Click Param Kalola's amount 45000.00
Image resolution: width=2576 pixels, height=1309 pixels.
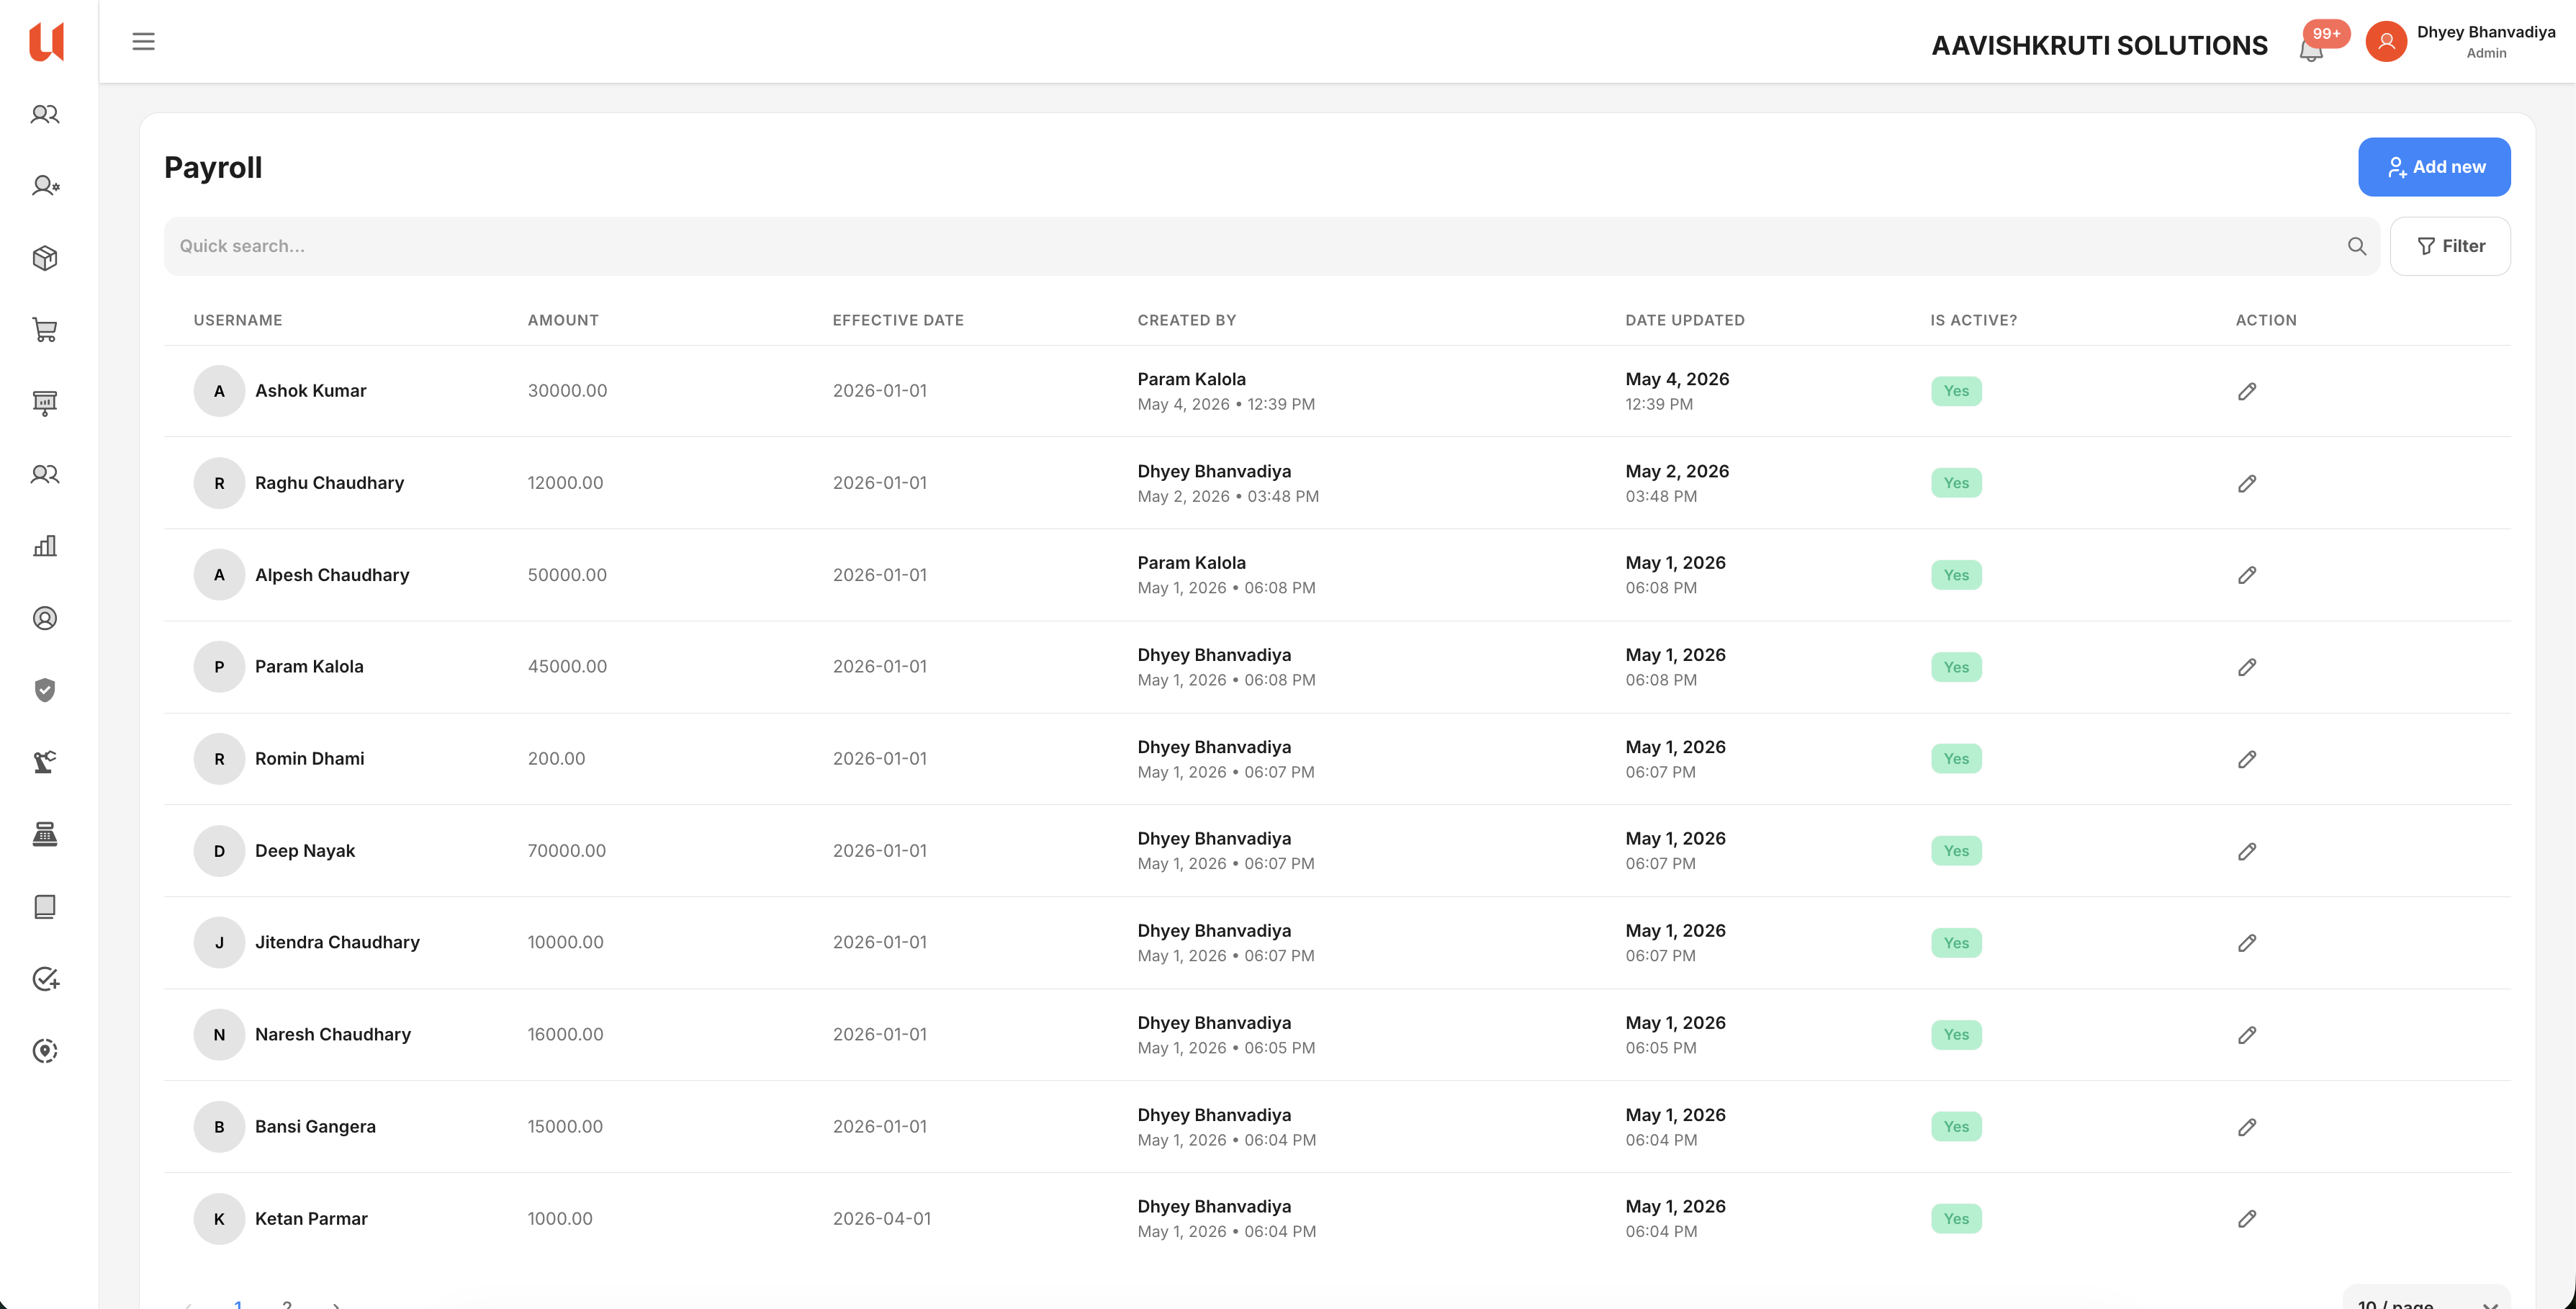coord(567,667)
